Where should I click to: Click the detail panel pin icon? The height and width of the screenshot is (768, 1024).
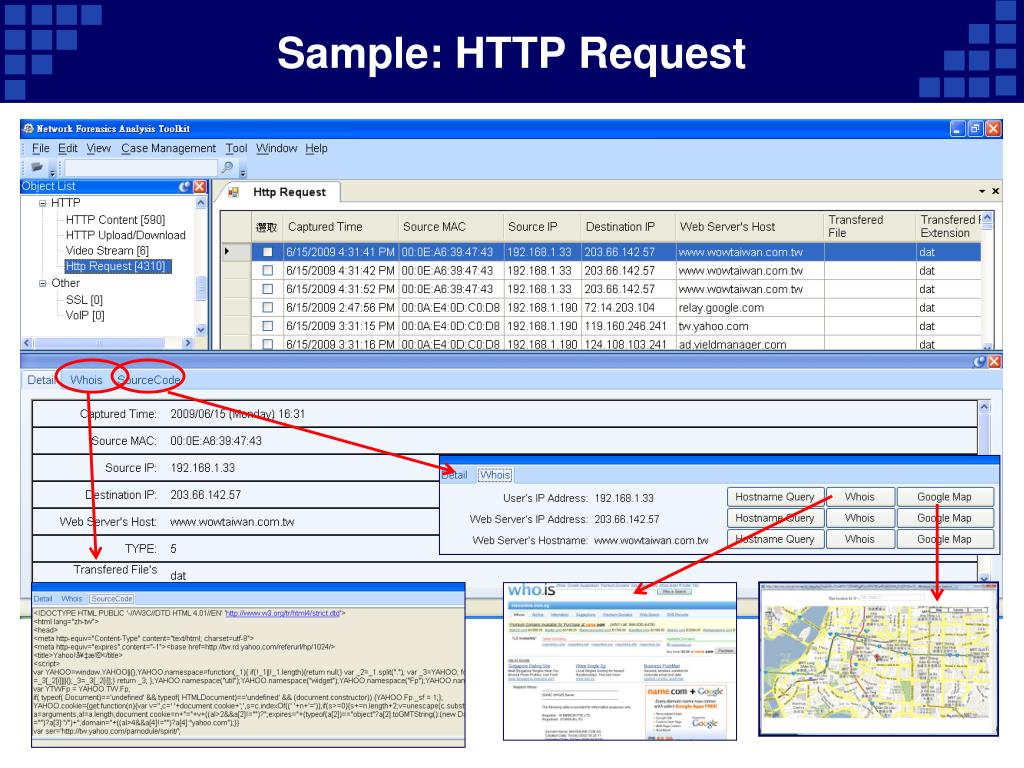pyautogui.click(x=977, y=362)
